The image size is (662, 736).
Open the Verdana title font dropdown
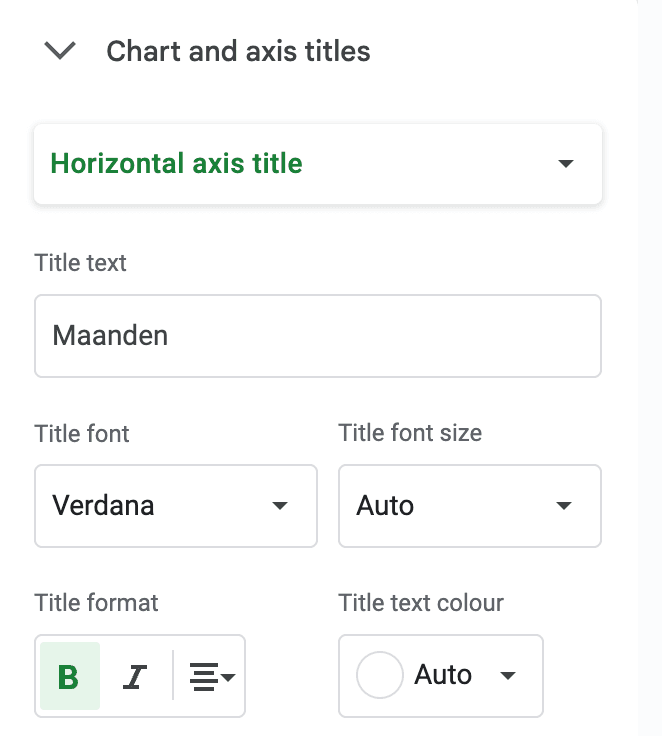(175, 506)
